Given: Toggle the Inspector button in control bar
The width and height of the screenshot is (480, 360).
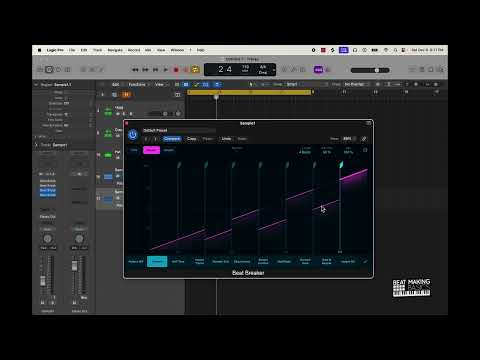Looking at the screenshot, I should (x=49, y=70).
